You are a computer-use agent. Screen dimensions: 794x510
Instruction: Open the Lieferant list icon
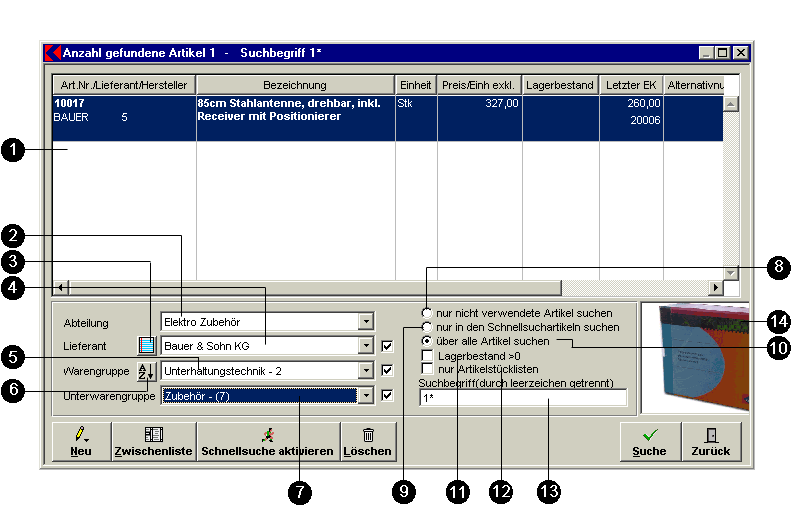pos(147,346)
